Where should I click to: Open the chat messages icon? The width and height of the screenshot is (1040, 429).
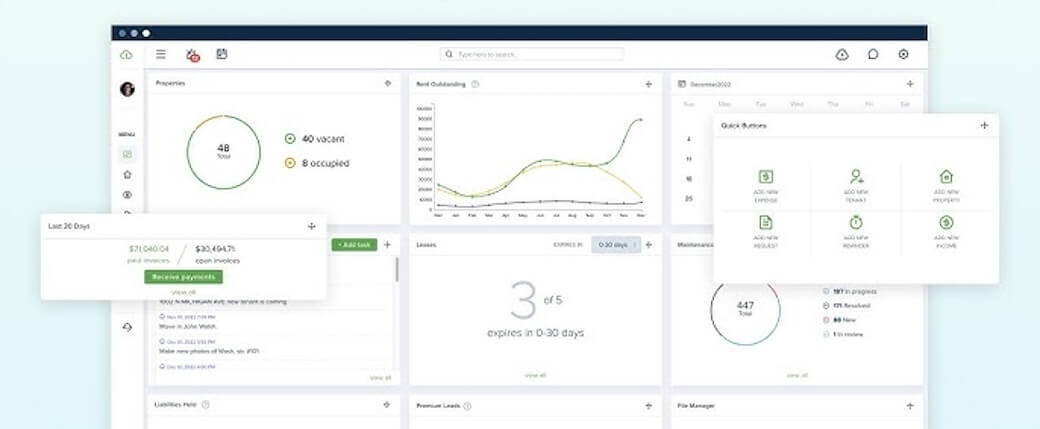coord(873,55)
